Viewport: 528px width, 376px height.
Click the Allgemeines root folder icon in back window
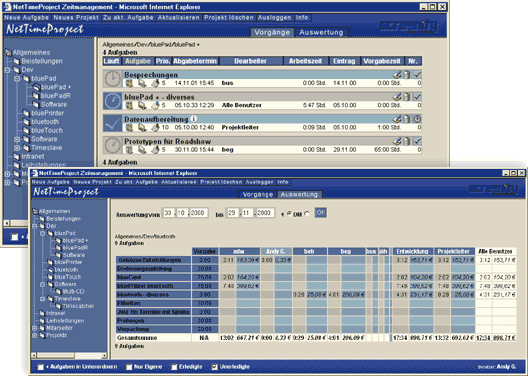tap(9, 53)
